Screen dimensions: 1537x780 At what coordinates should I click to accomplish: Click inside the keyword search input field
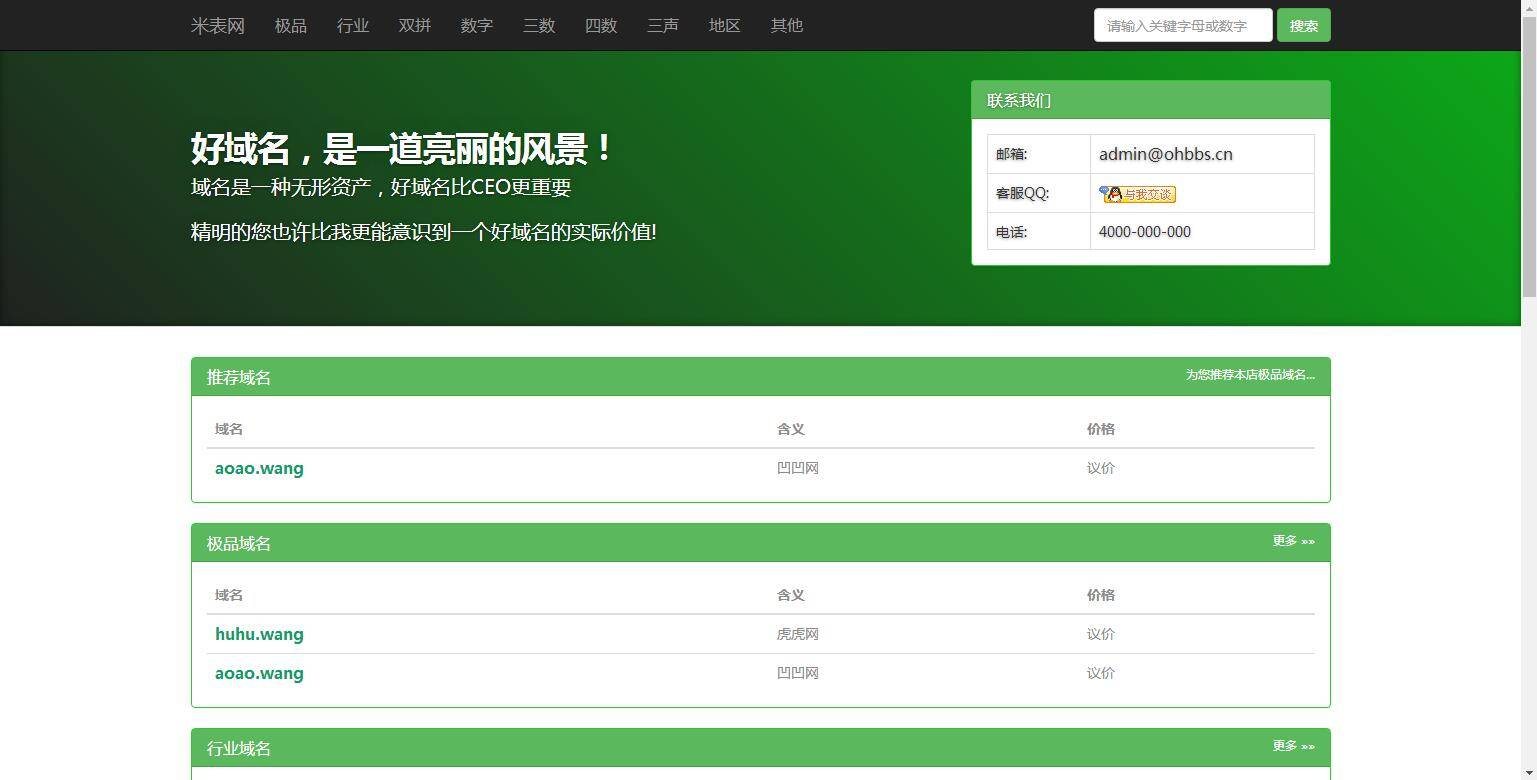pyautogui.click(x=1182, y=24)
